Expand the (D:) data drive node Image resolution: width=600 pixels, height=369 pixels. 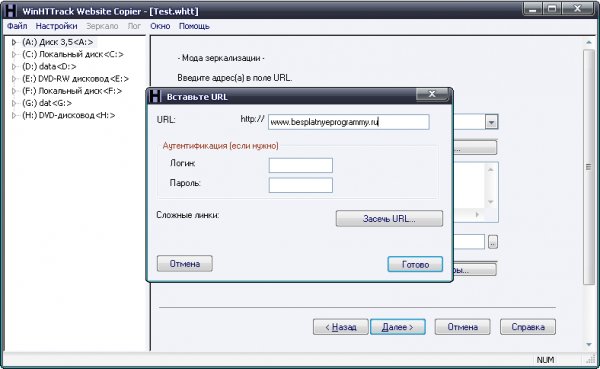(x=14, y=67)
